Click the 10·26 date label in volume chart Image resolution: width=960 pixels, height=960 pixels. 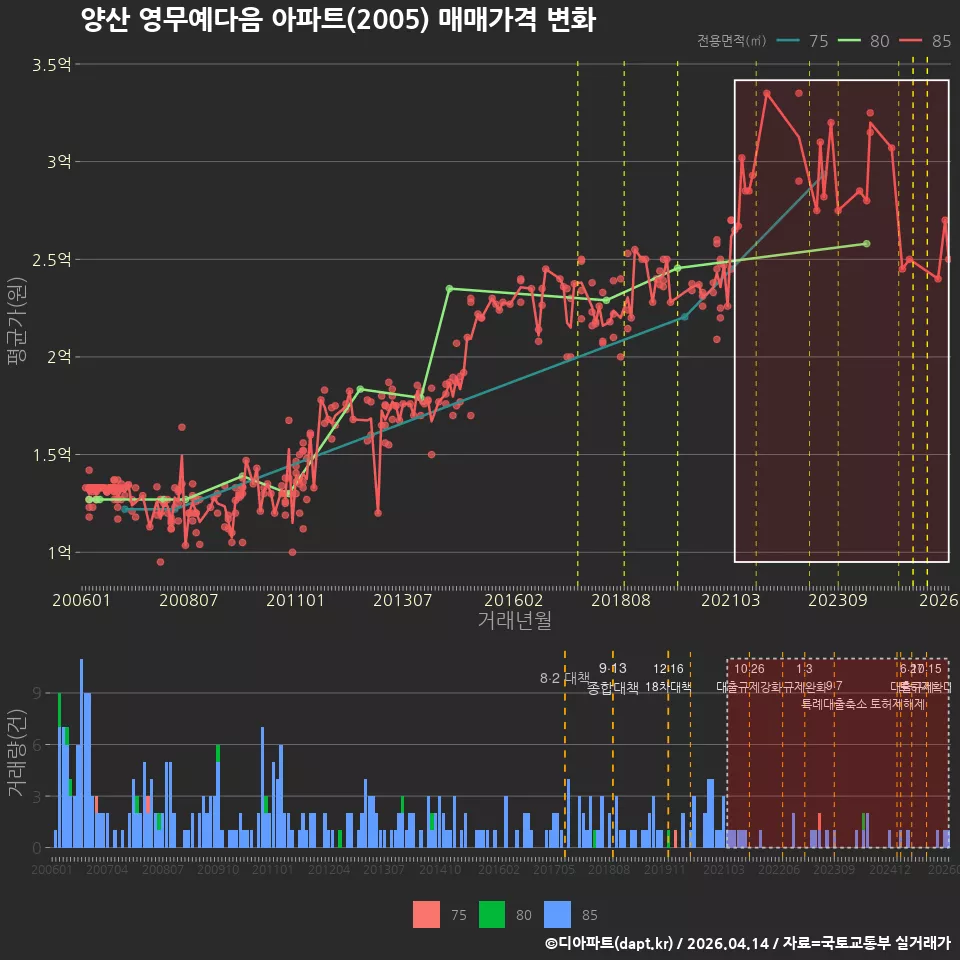pyautogui.click(x=749, y=669)
